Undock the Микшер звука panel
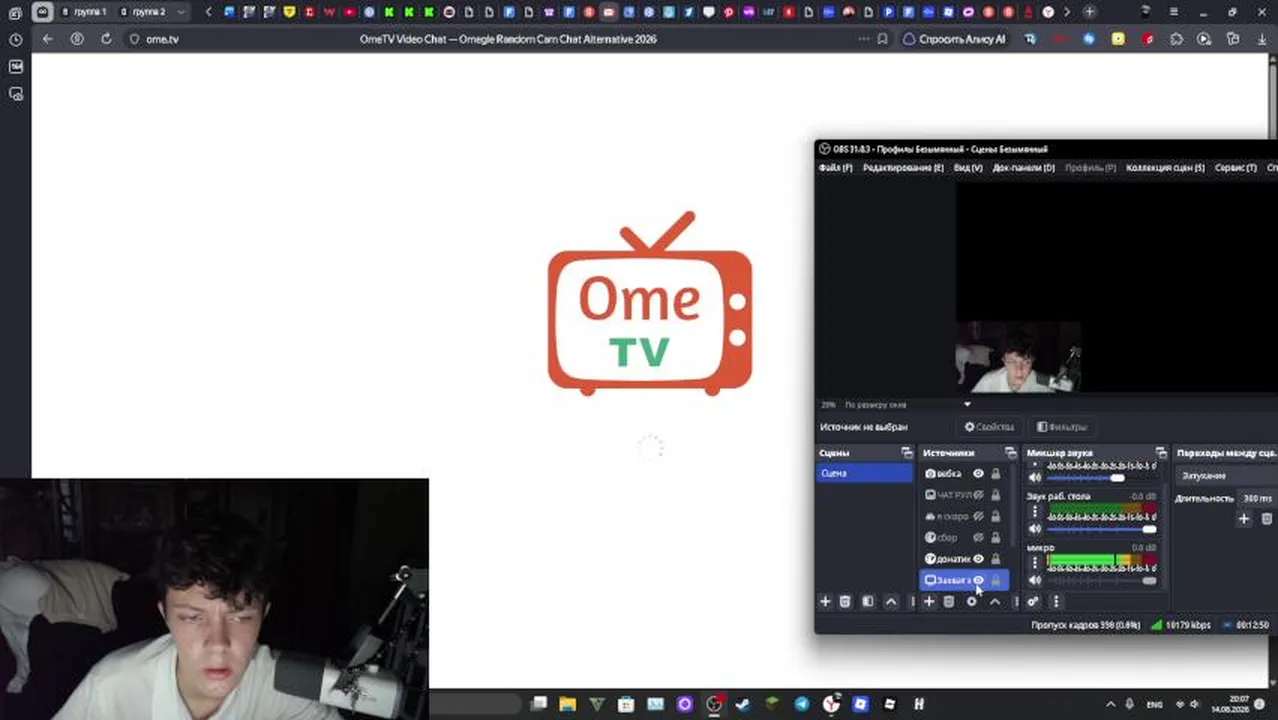The height and width of the screenshot is (720, 1278). tap(1161, 453)
